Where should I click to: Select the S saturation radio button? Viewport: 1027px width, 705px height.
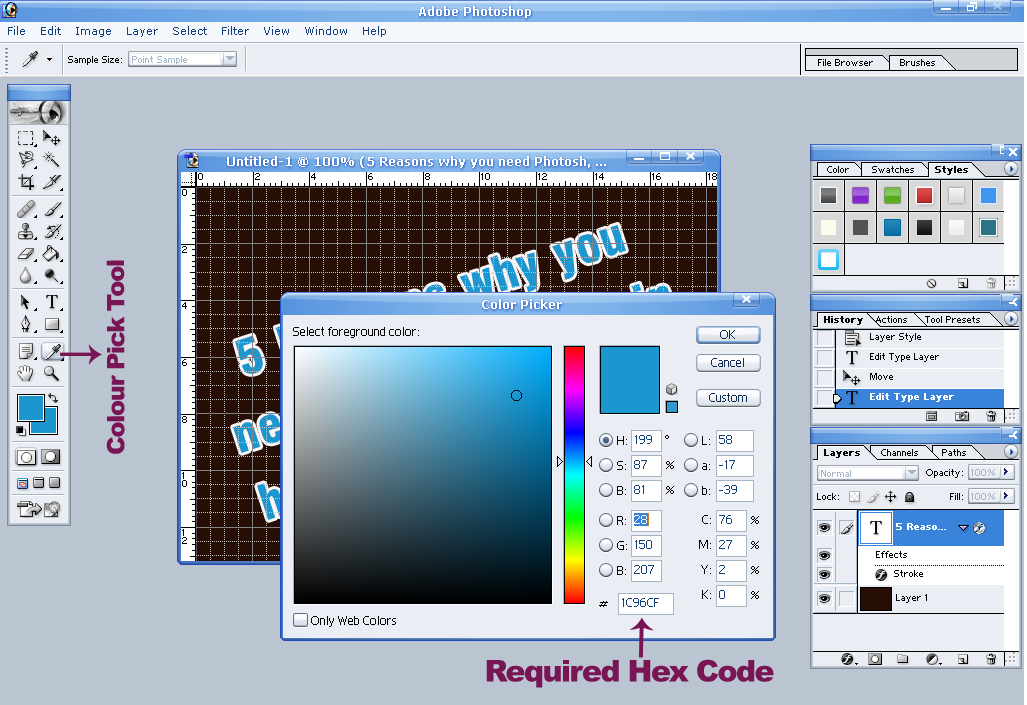click(x=606, y=465)
